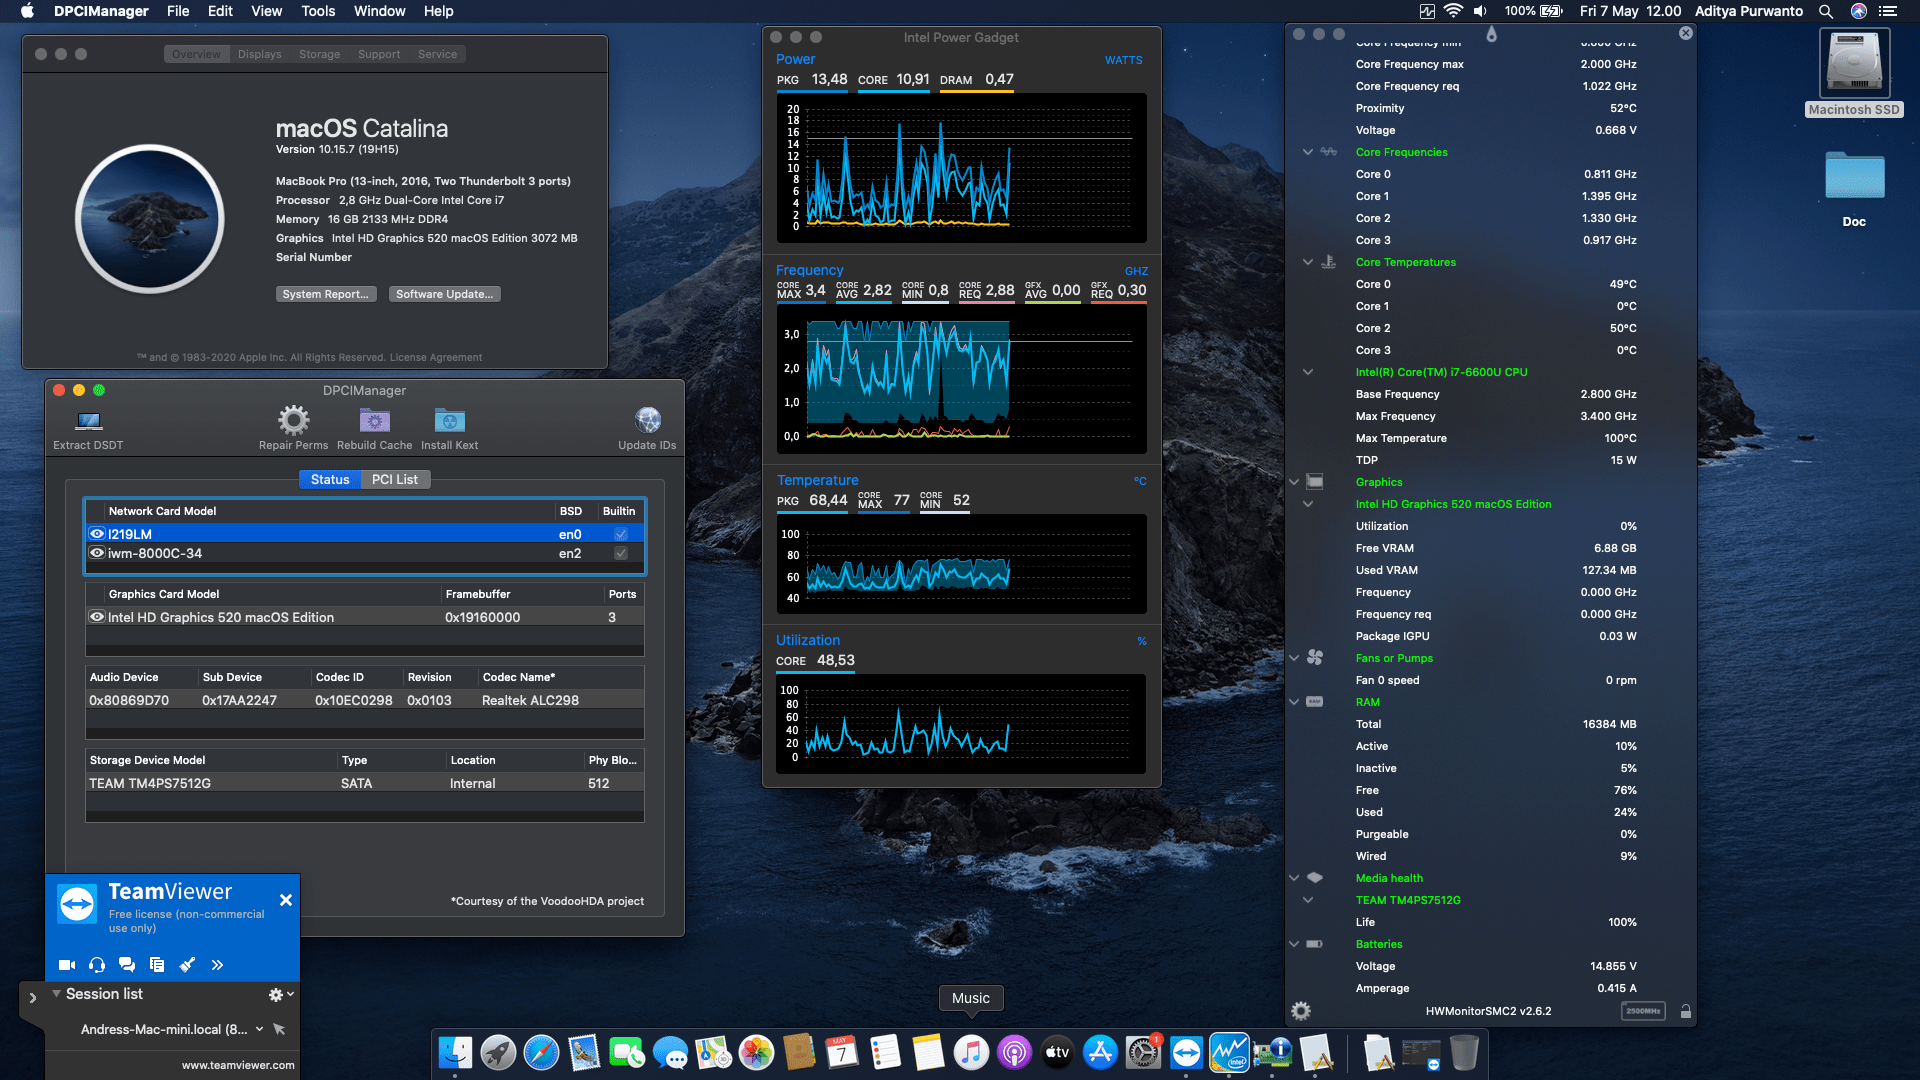Click the Update IDs globe icon

[647, 420]
